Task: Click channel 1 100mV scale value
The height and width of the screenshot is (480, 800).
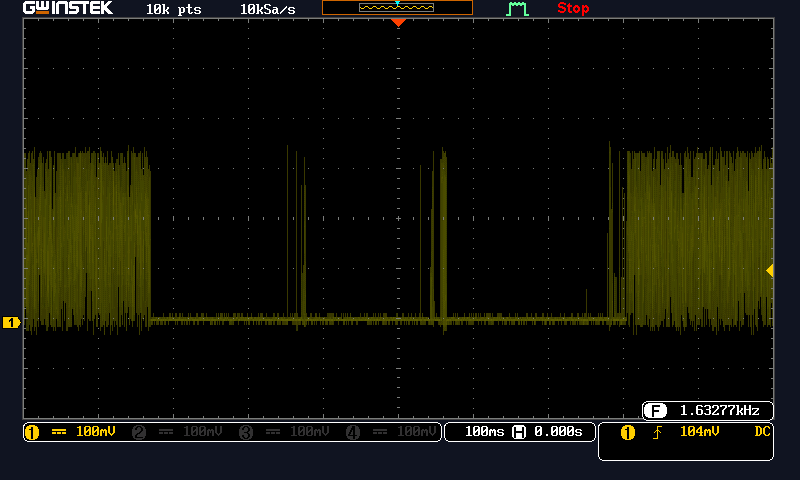Action: (x=95, y=432)
